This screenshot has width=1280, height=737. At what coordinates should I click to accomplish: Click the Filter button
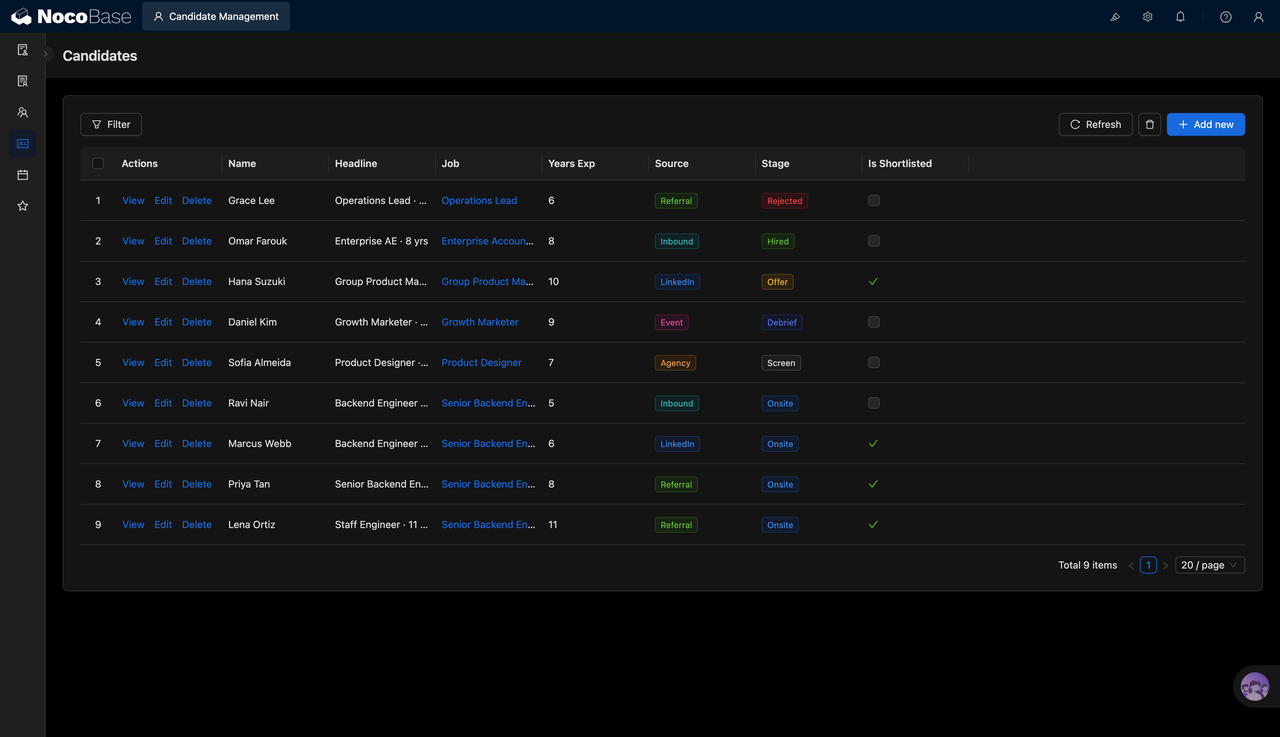[111, 124]
